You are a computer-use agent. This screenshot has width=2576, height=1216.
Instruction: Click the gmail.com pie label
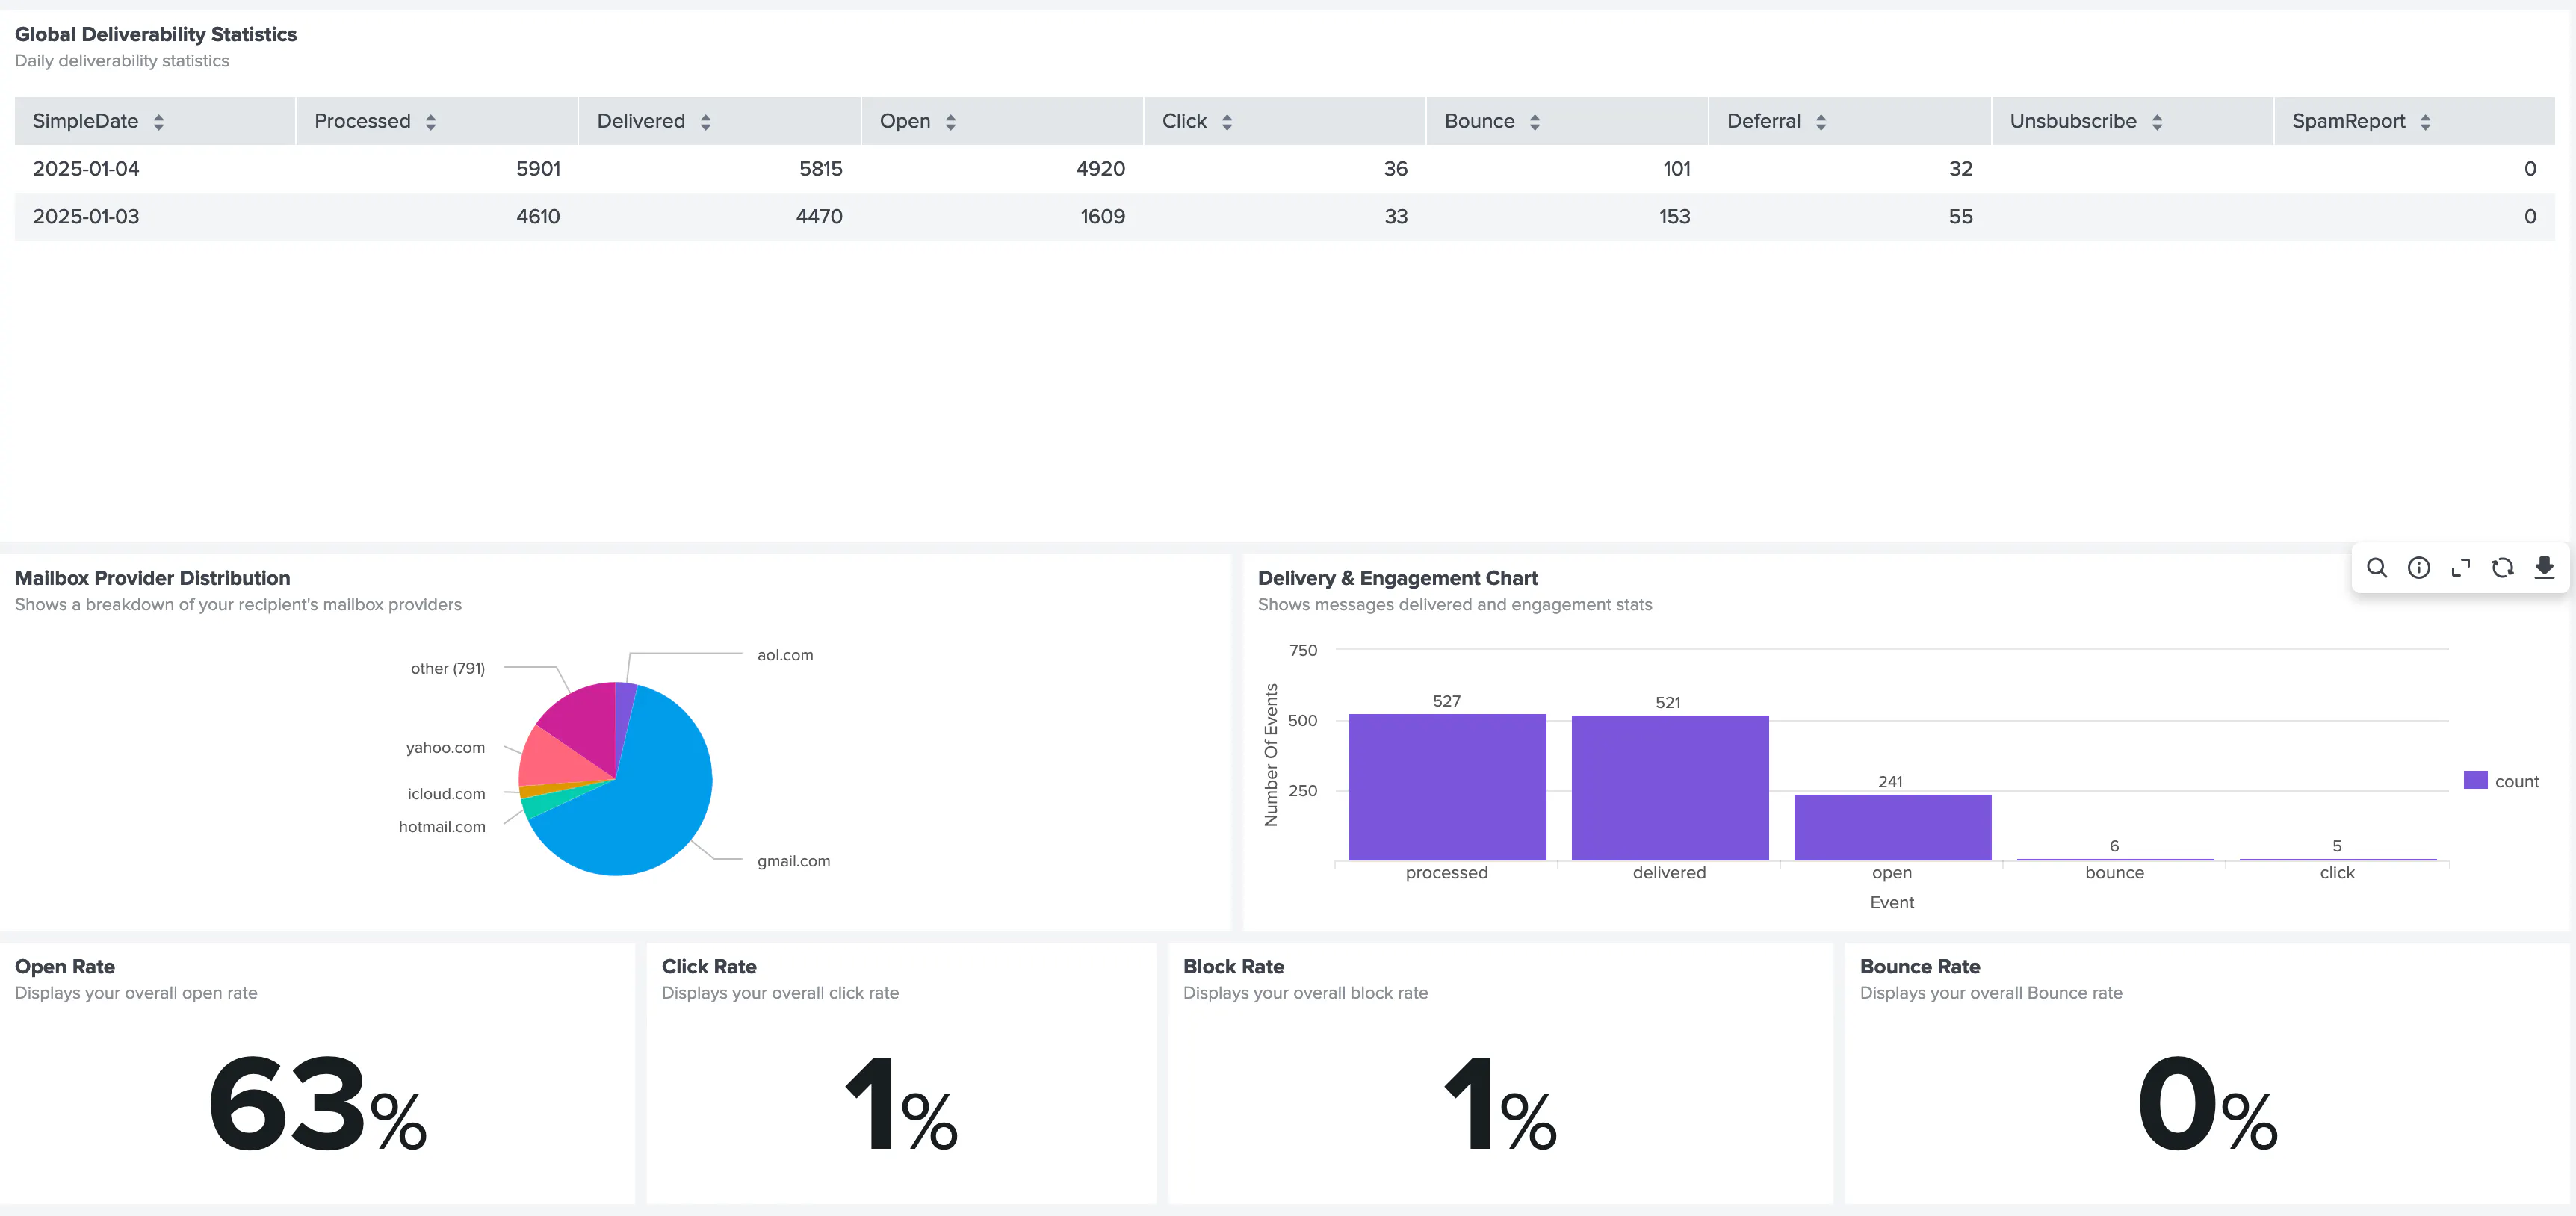coord(794,861)
